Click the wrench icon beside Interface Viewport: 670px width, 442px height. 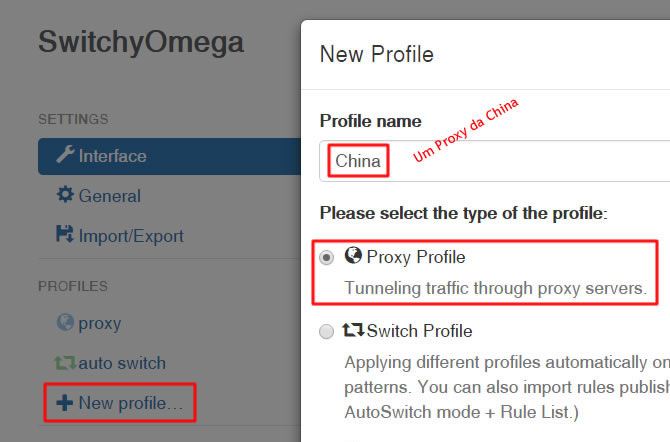pos(65,154)
